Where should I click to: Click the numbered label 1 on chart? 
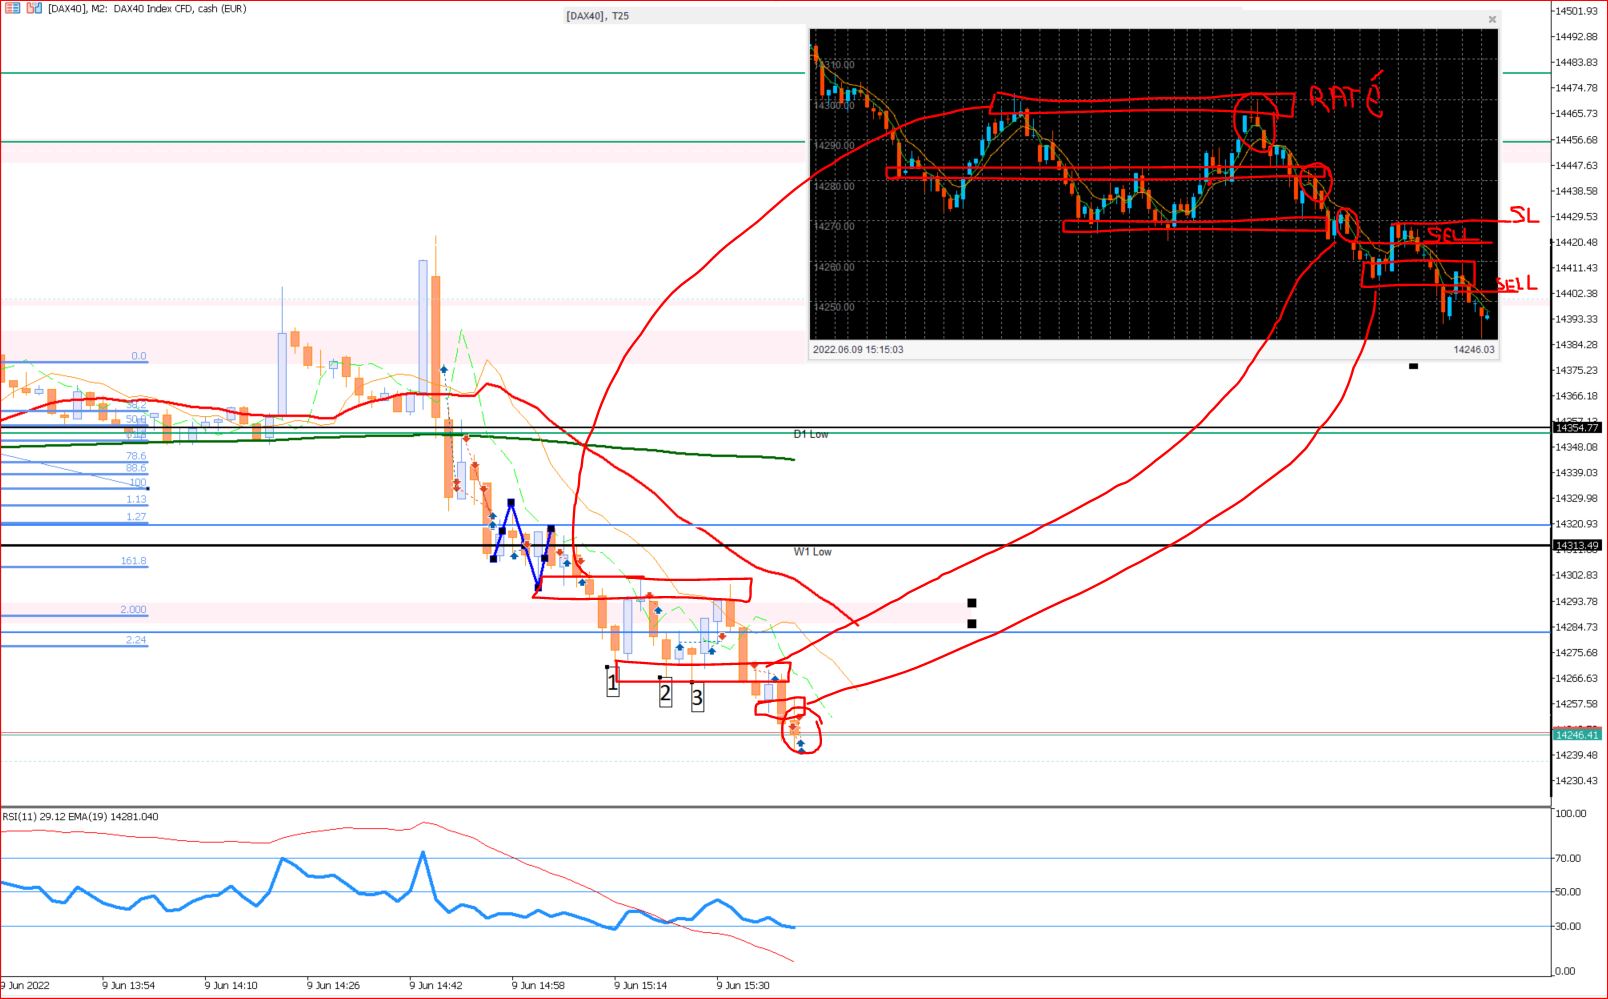tap(613, 685)
